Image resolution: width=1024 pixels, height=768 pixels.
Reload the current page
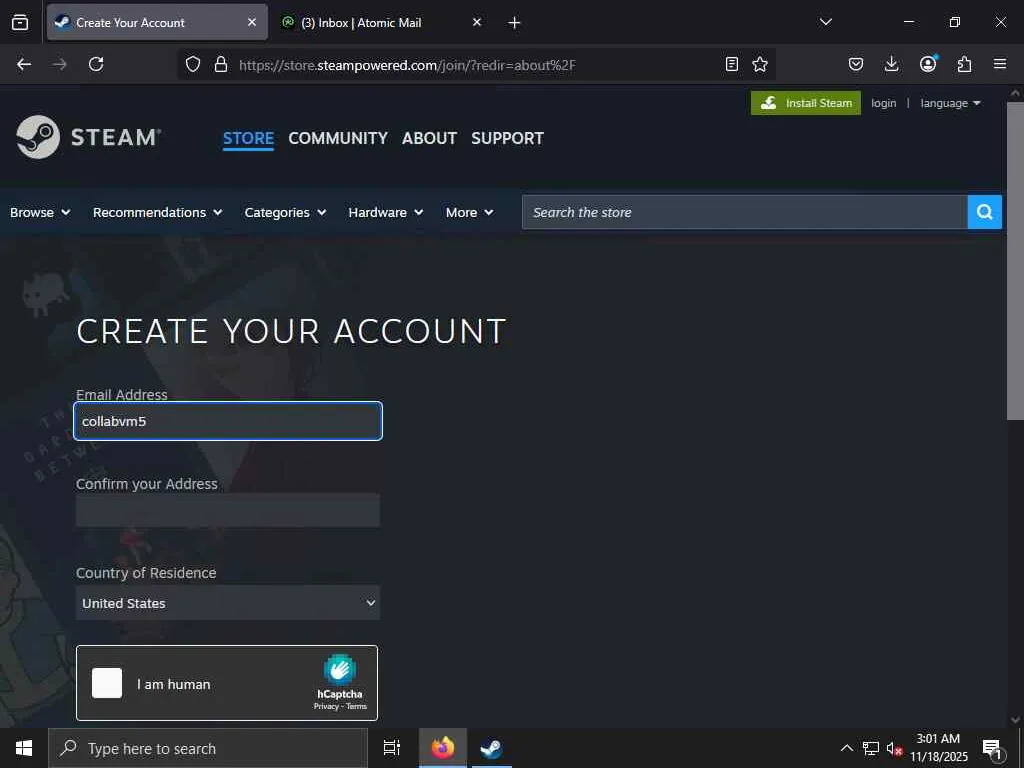pyautogui.click(x=96, y=64)
